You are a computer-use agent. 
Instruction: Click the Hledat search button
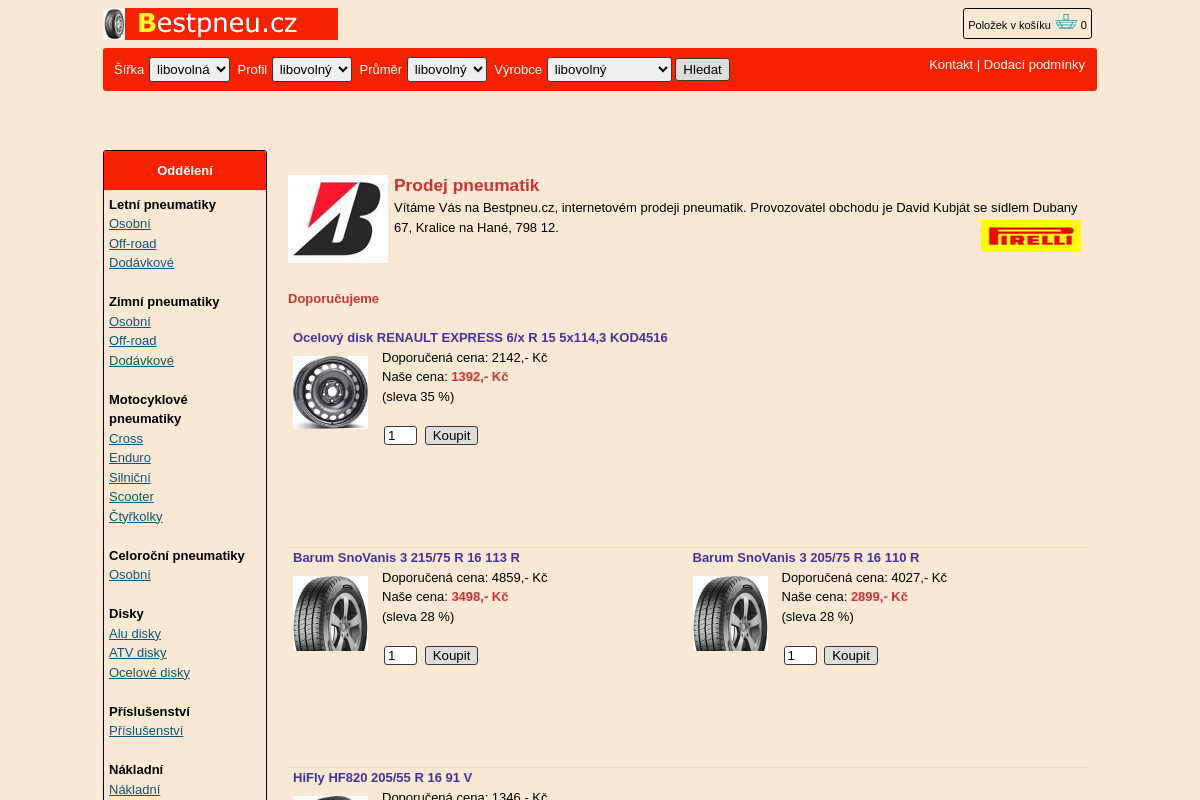(x=702, y=69)
